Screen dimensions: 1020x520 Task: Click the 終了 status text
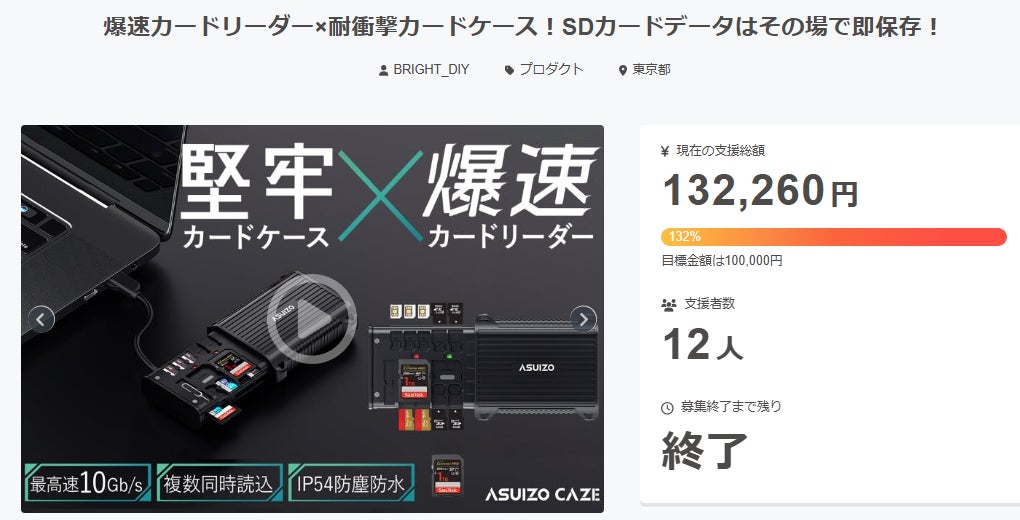[705, 451]
